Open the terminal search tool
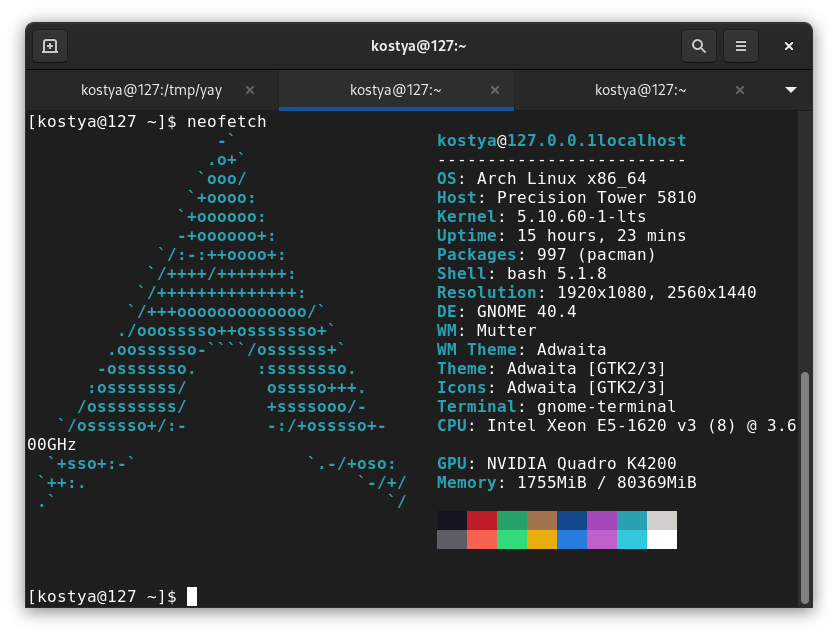 click(699, 46)
